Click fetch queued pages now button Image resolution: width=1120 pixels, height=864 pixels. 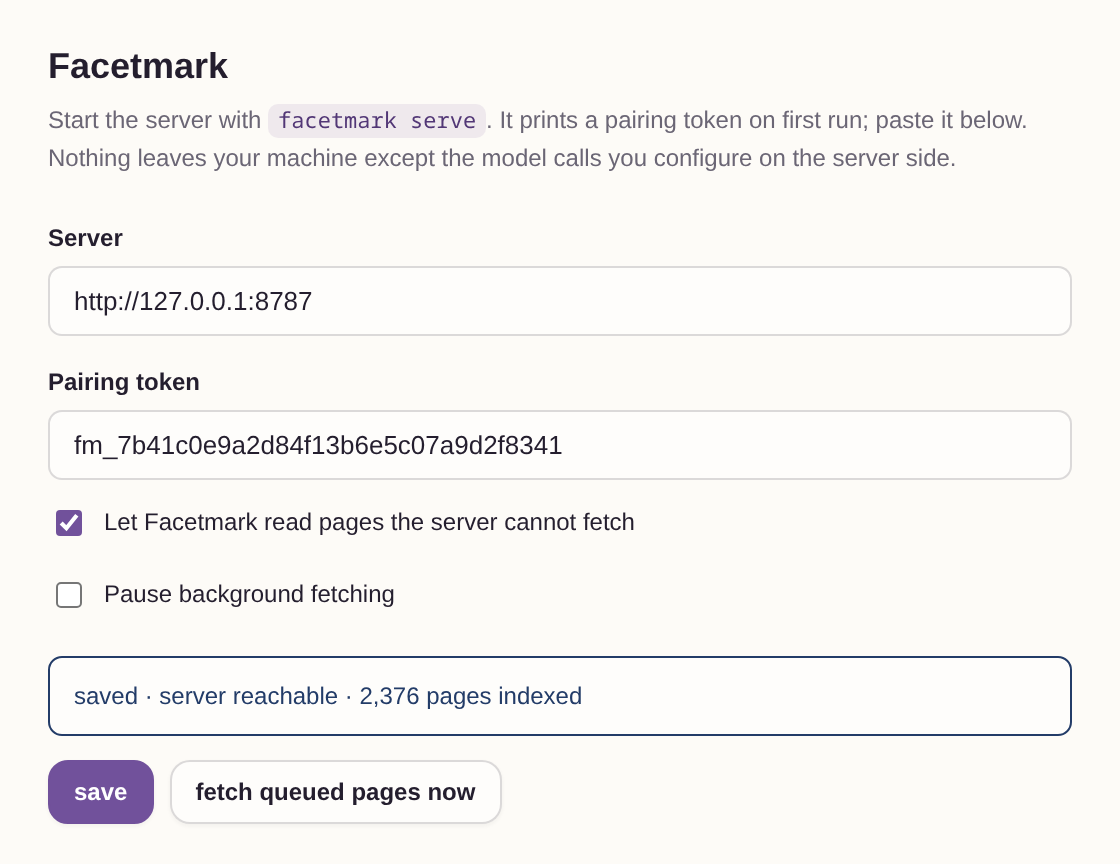pos(336,792)
